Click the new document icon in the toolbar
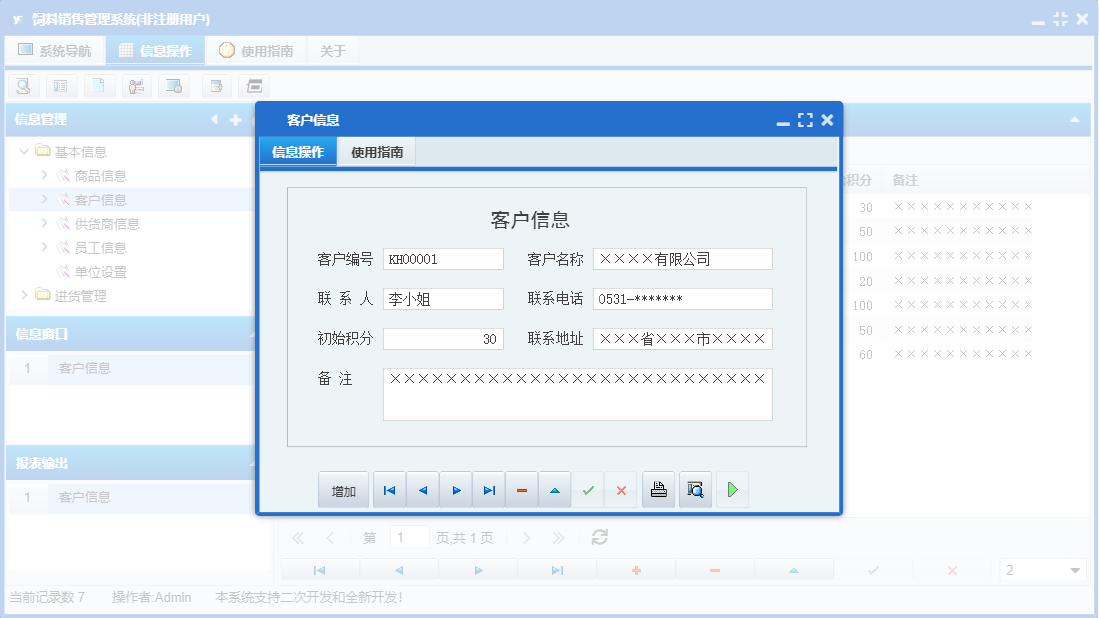This screenshot has width=1099, height=618. click(98, 86)
